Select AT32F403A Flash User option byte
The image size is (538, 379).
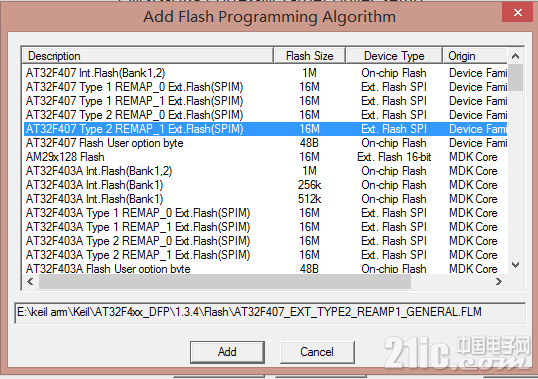tap(265, 268)
